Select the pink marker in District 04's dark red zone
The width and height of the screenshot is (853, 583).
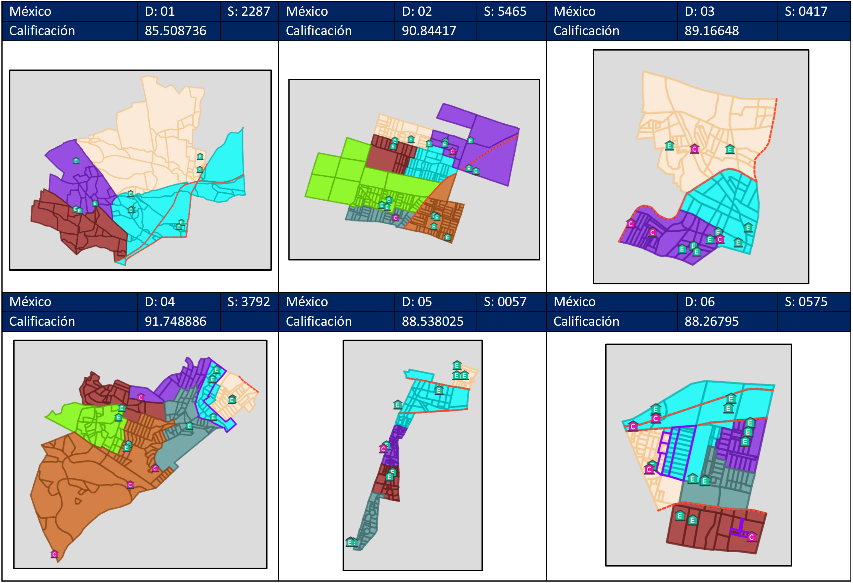[x=141, y=397]
